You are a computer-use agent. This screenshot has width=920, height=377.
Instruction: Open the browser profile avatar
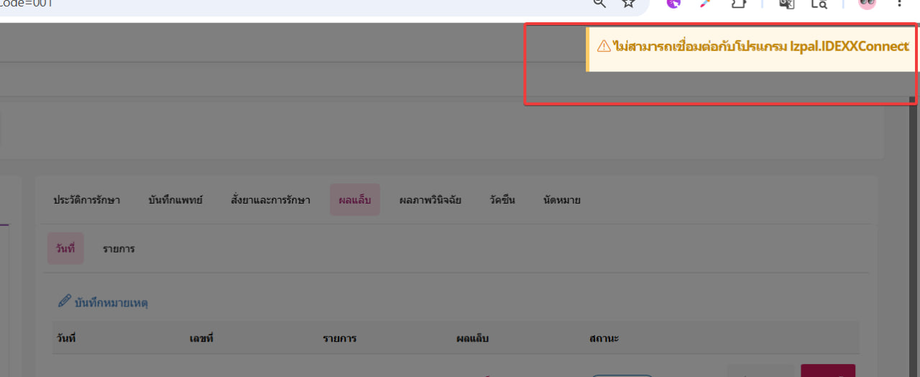coord(867,4)
